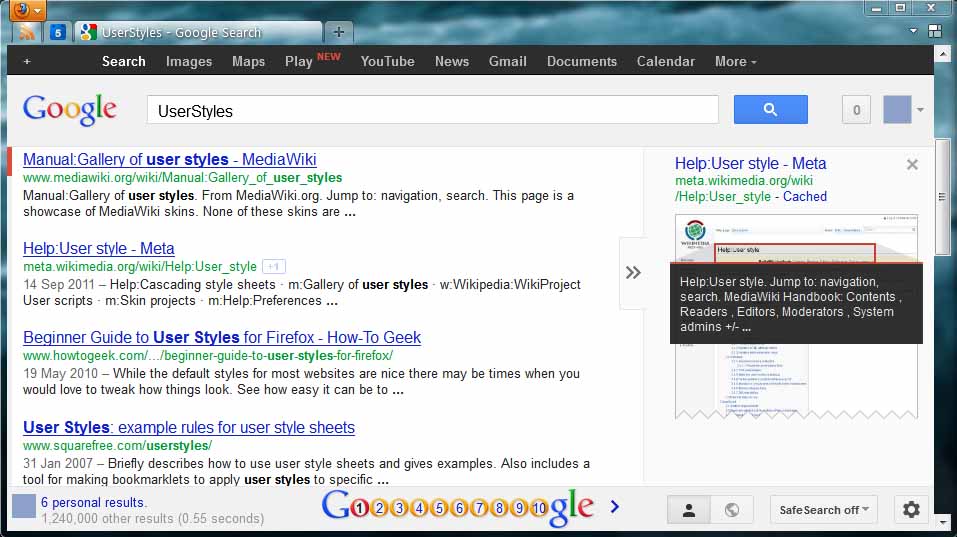
Task: Go to results page 6
Action: (460, 508)
